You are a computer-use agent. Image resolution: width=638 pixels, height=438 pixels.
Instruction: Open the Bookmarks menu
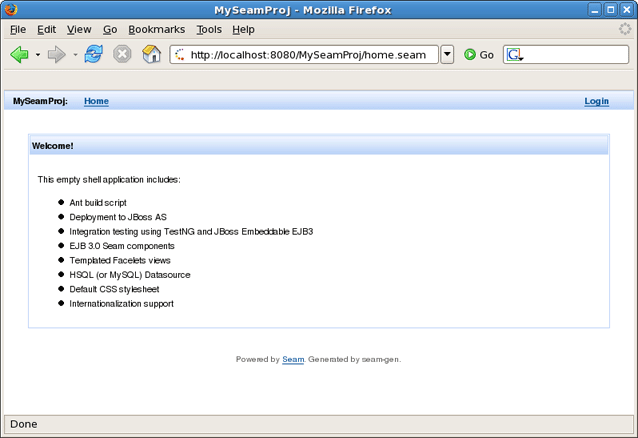[x=157, y=29]
